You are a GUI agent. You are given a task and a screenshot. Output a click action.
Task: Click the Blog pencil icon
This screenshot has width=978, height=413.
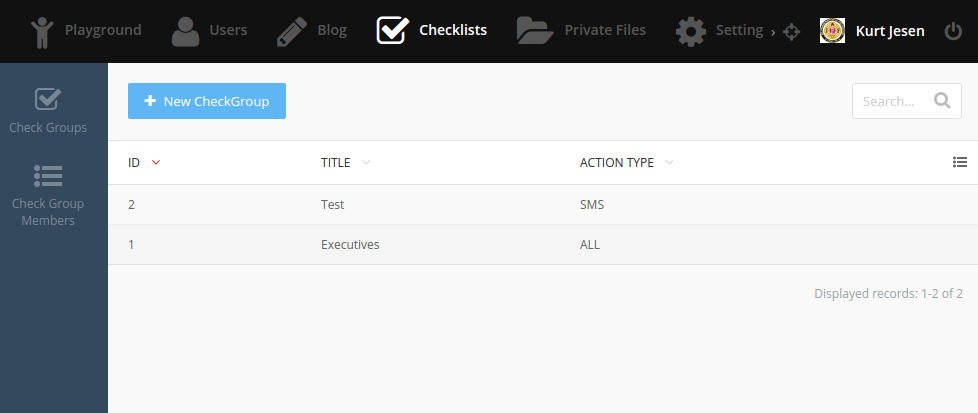pos(292,32)
